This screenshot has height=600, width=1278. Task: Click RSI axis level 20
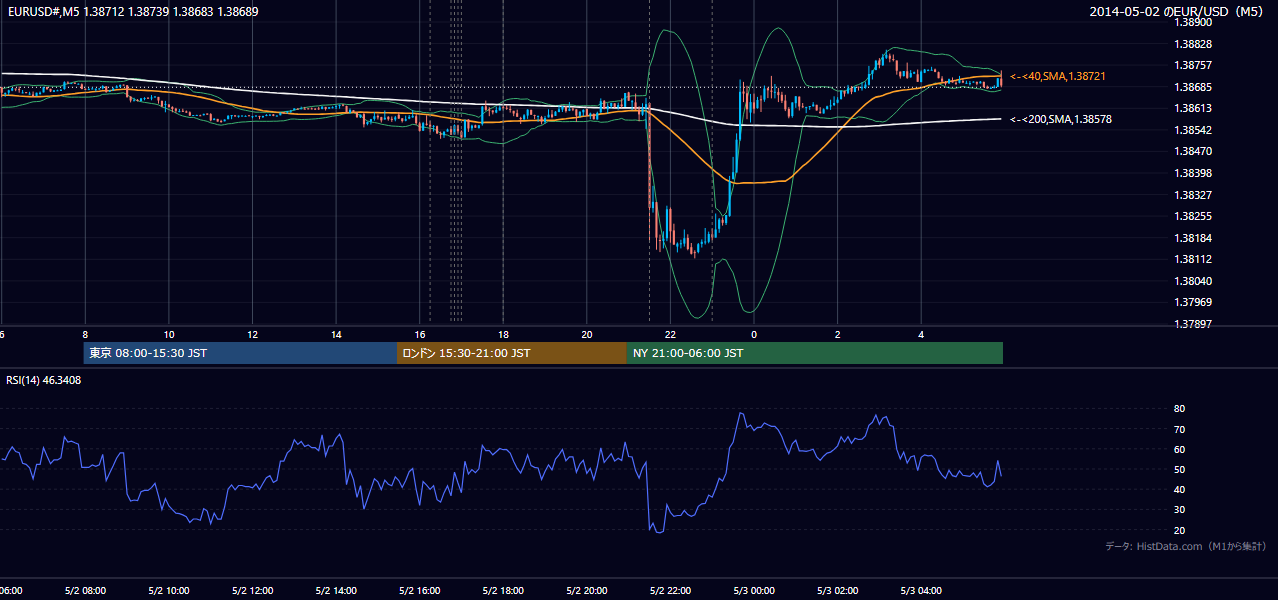(x=1179, y=530)
